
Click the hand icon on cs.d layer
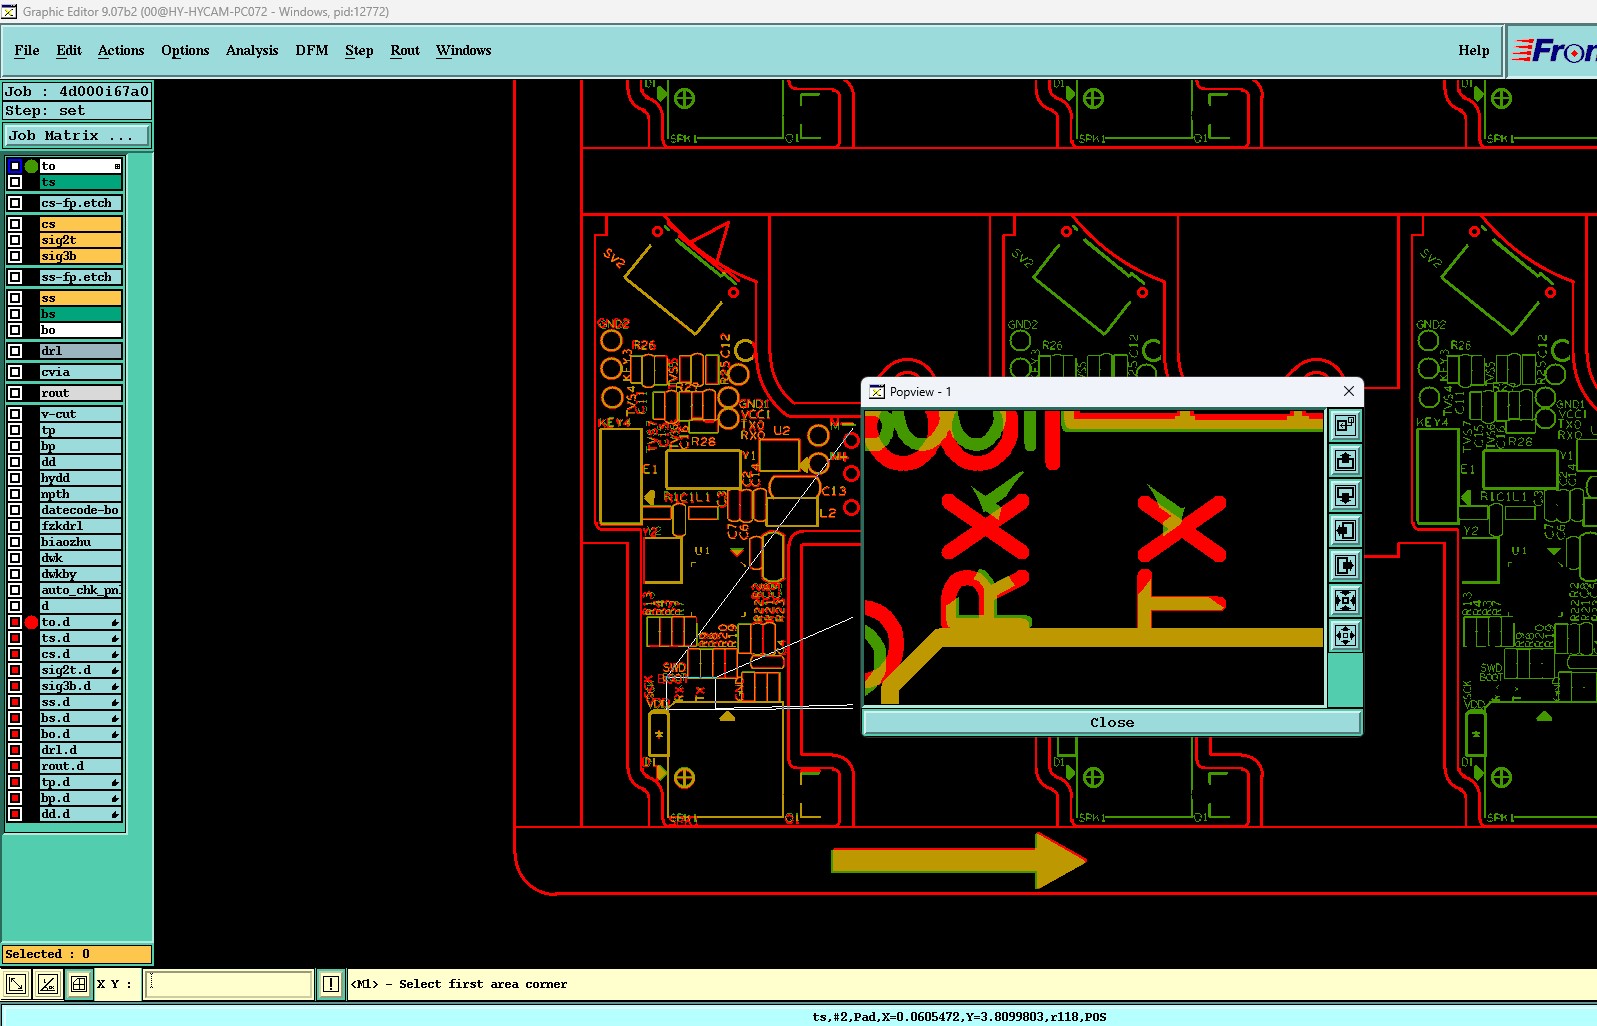coord(115,654)
